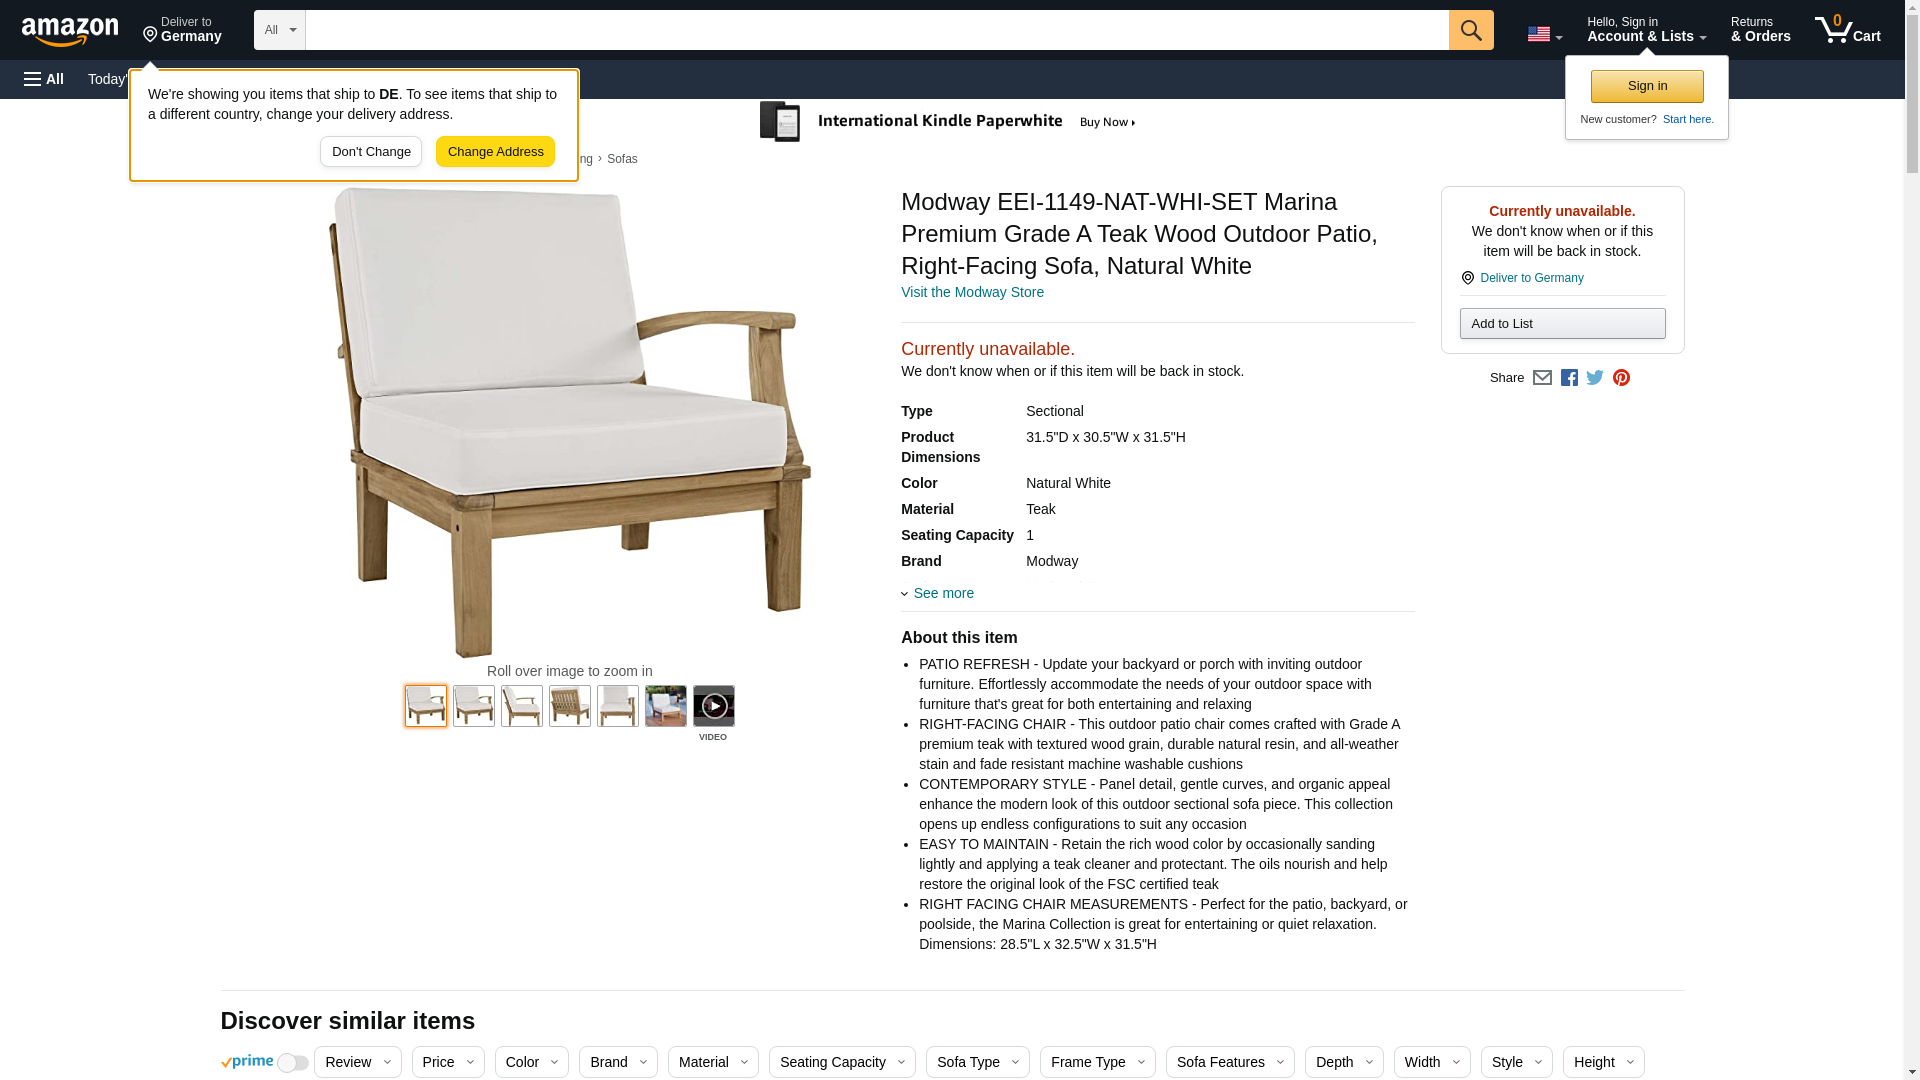Open Returns & Orders
This screenshot has height=1080, width=1920.
(1760, 30)
